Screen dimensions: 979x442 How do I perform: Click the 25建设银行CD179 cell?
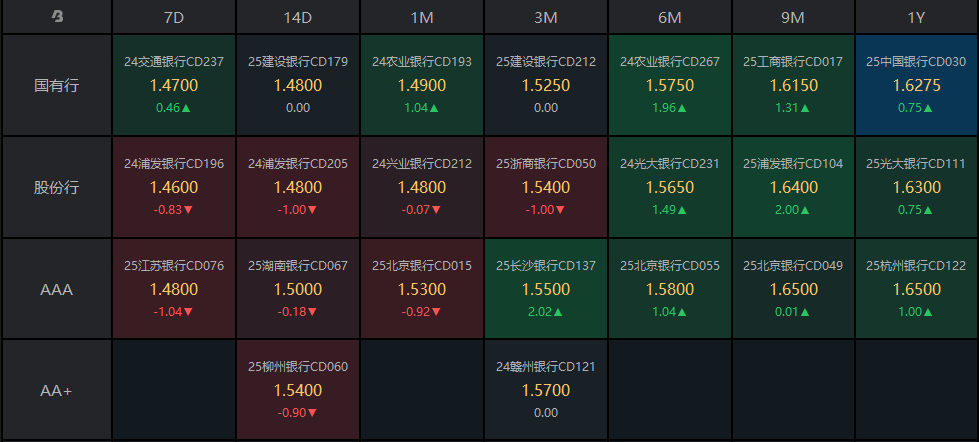298,85
